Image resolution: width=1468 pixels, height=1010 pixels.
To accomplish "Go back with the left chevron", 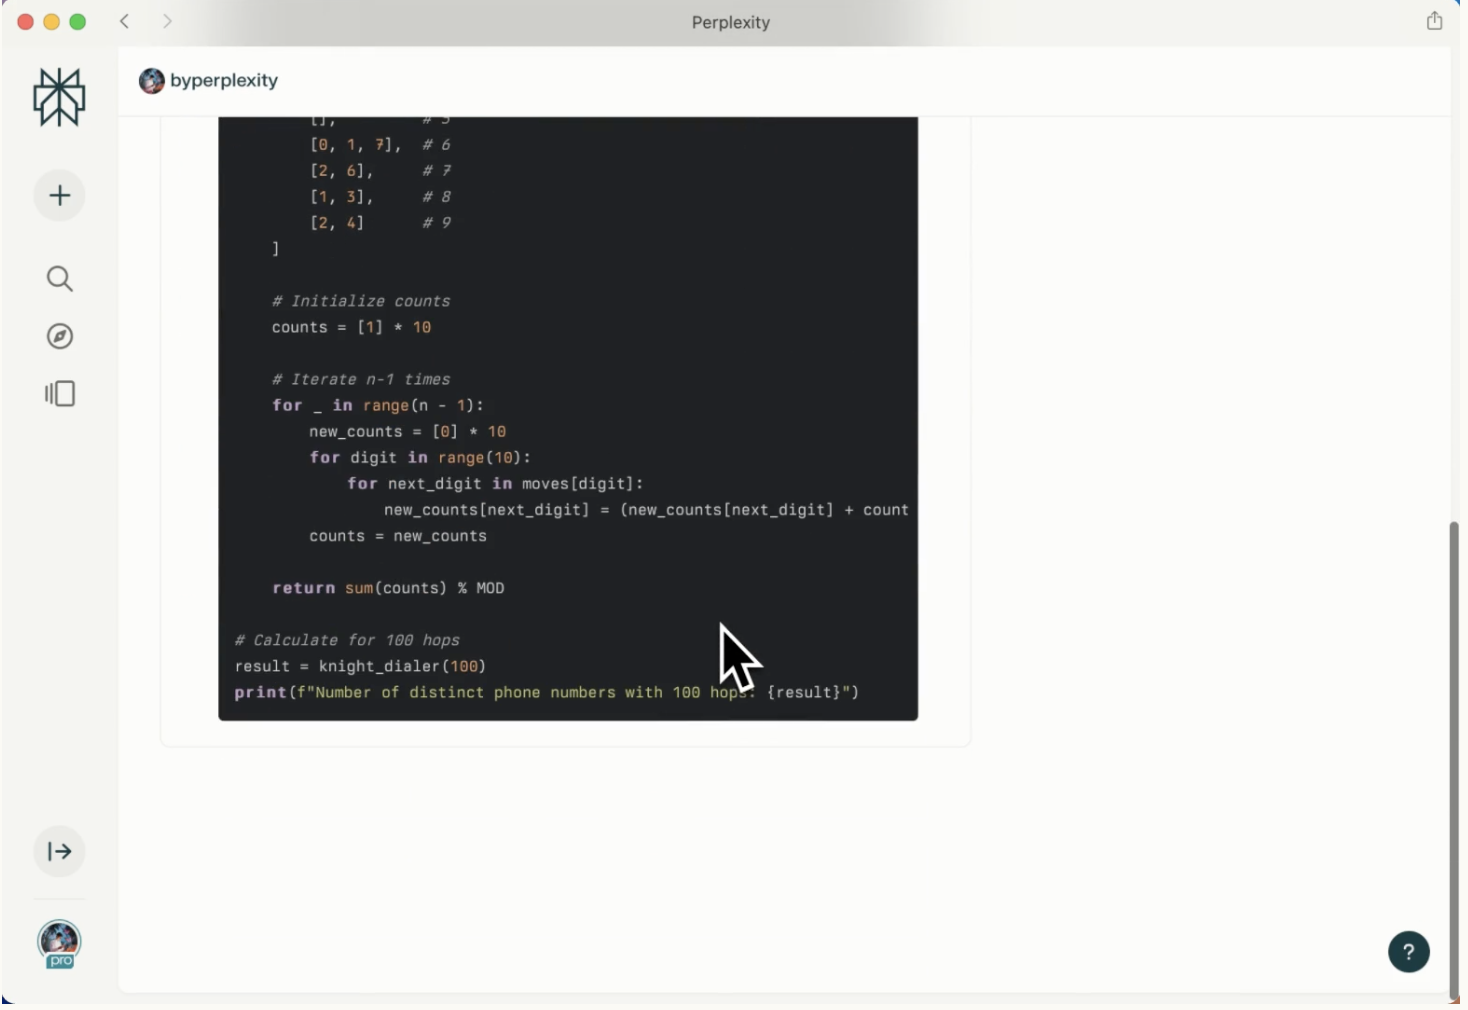I will point(125,21).
